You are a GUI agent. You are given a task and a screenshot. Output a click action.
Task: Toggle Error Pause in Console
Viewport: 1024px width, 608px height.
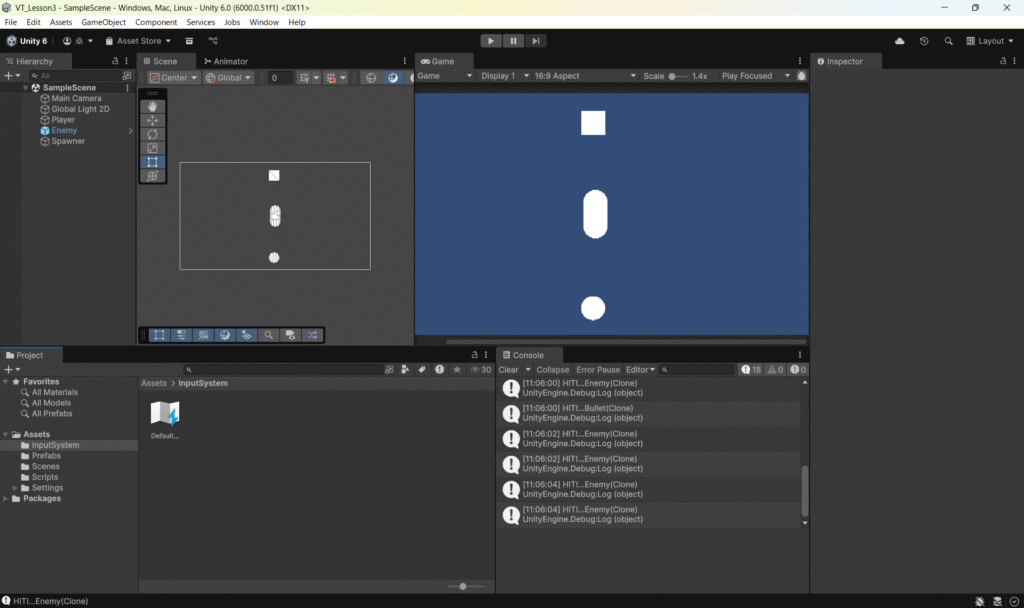[x=598, y=370]
